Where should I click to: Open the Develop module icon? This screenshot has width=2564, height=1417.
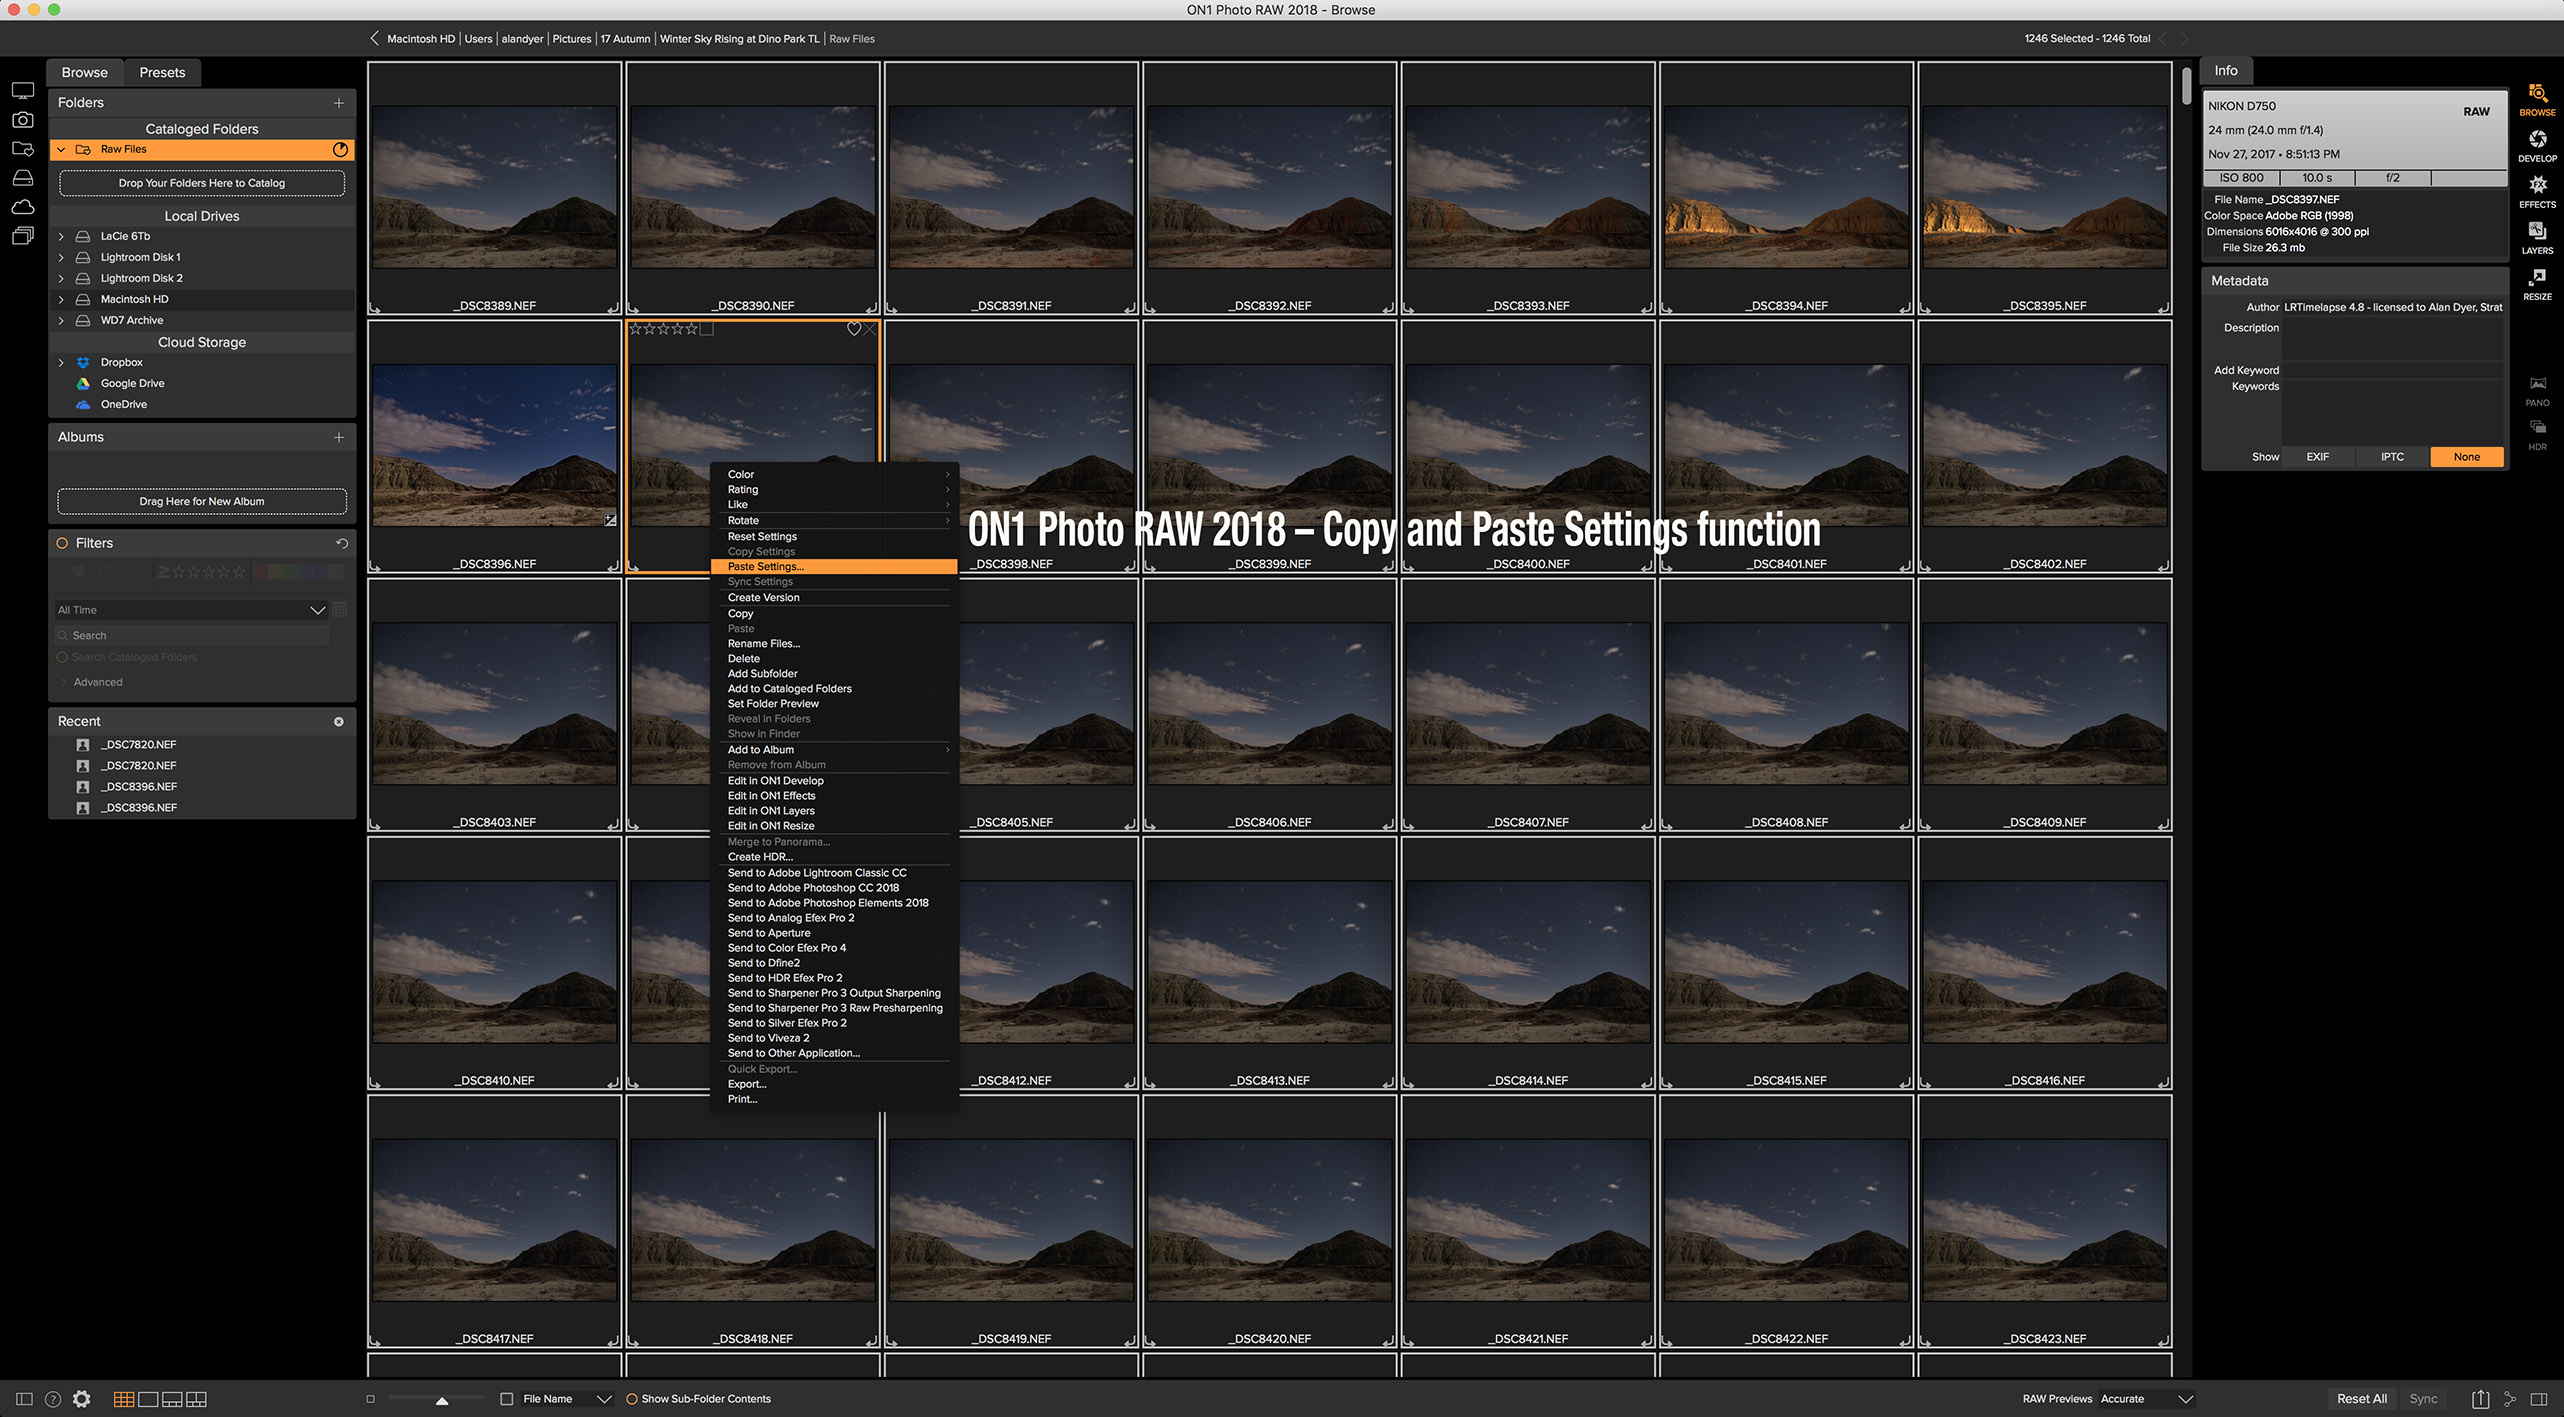click(2536, 142)
